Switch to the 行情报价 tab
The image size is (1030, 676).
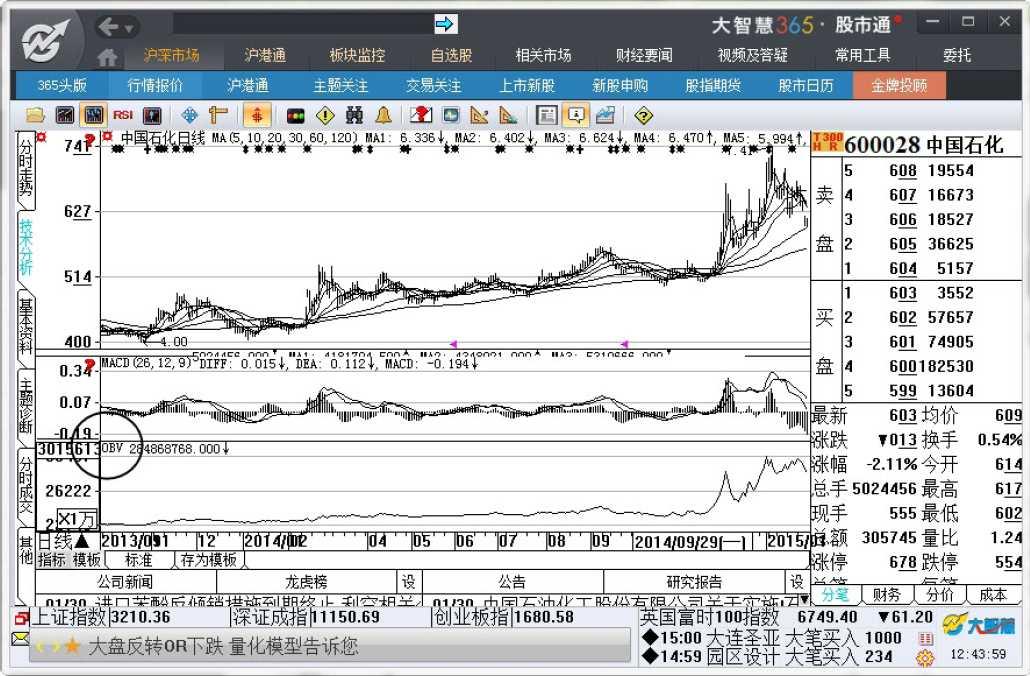point(155,85)
